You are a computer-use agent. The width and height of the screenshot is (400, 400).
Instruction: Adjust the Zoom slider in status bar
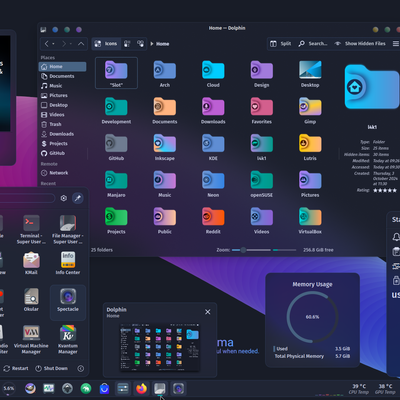pos(251,250)
